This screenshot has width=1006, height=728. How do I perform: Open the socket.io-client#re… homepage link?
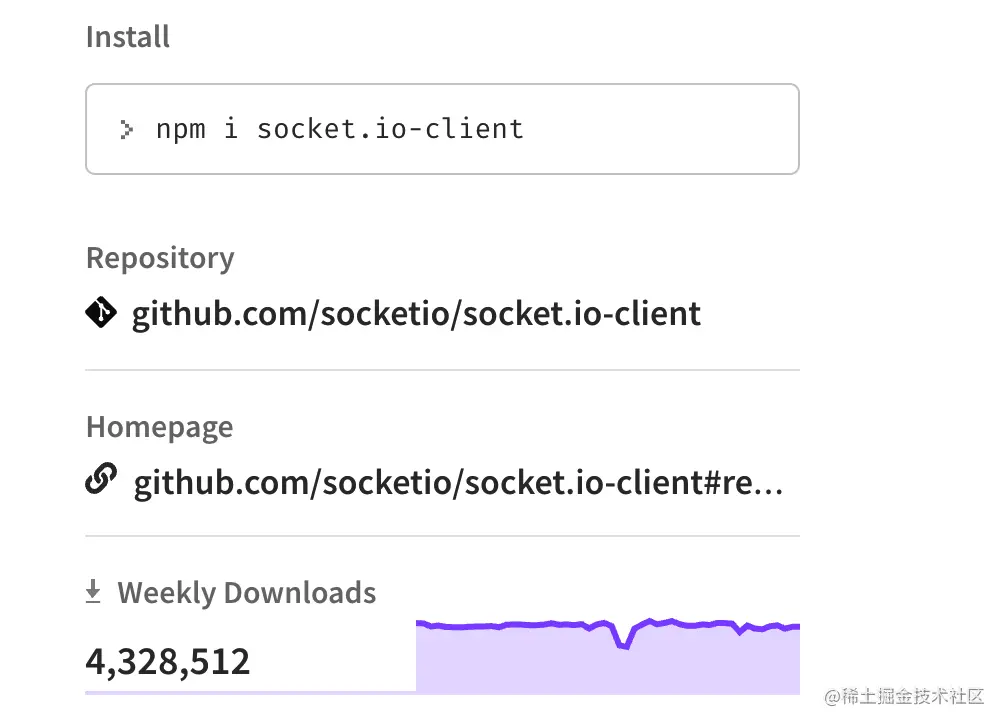(x=458, y=484)
